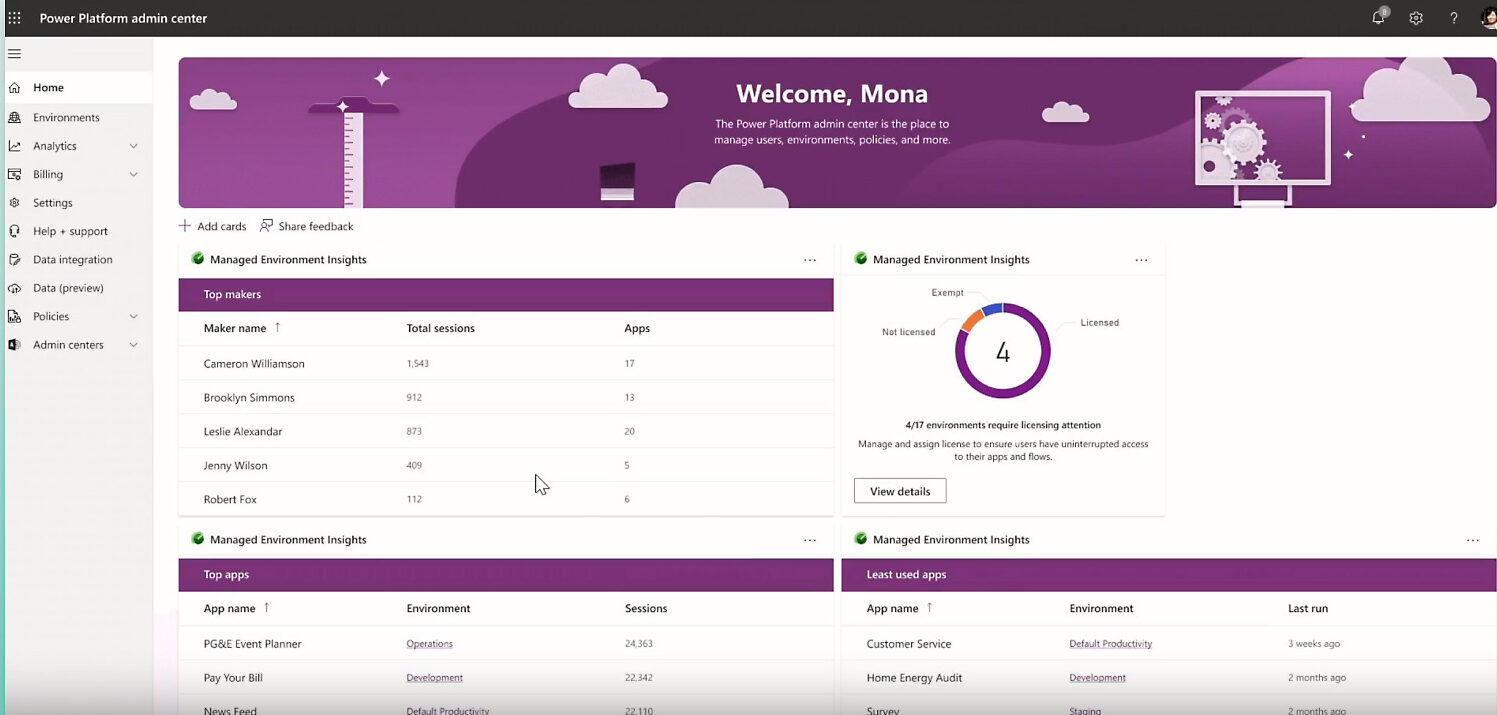Select the Robert Fox row
The width and height of the screenshot is (1497, 715).
(x=506, y=499)
